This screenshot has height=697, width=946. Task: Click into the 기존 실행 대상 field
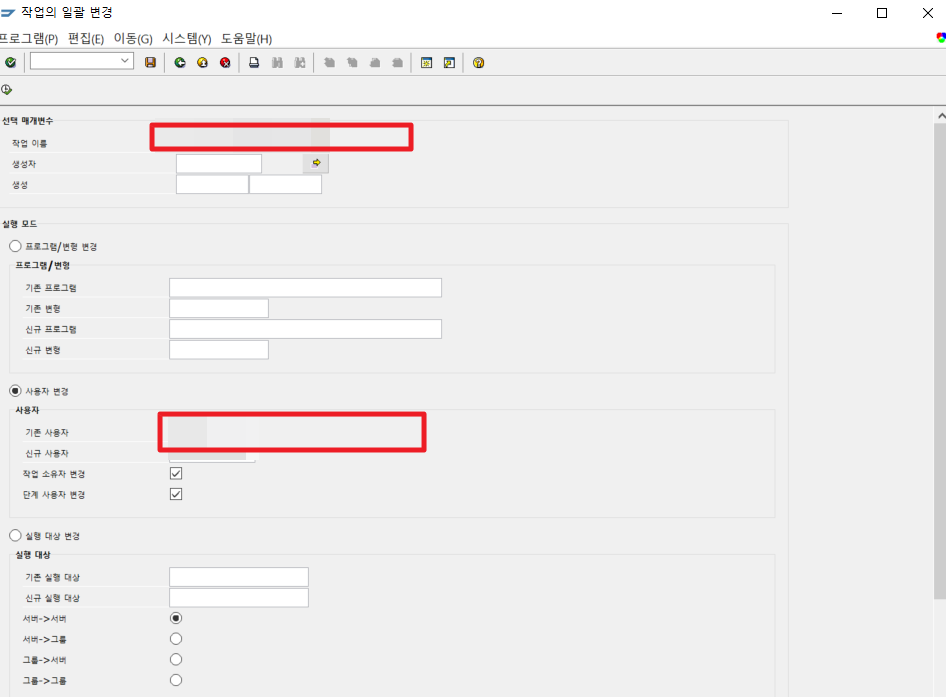[239, 577]
